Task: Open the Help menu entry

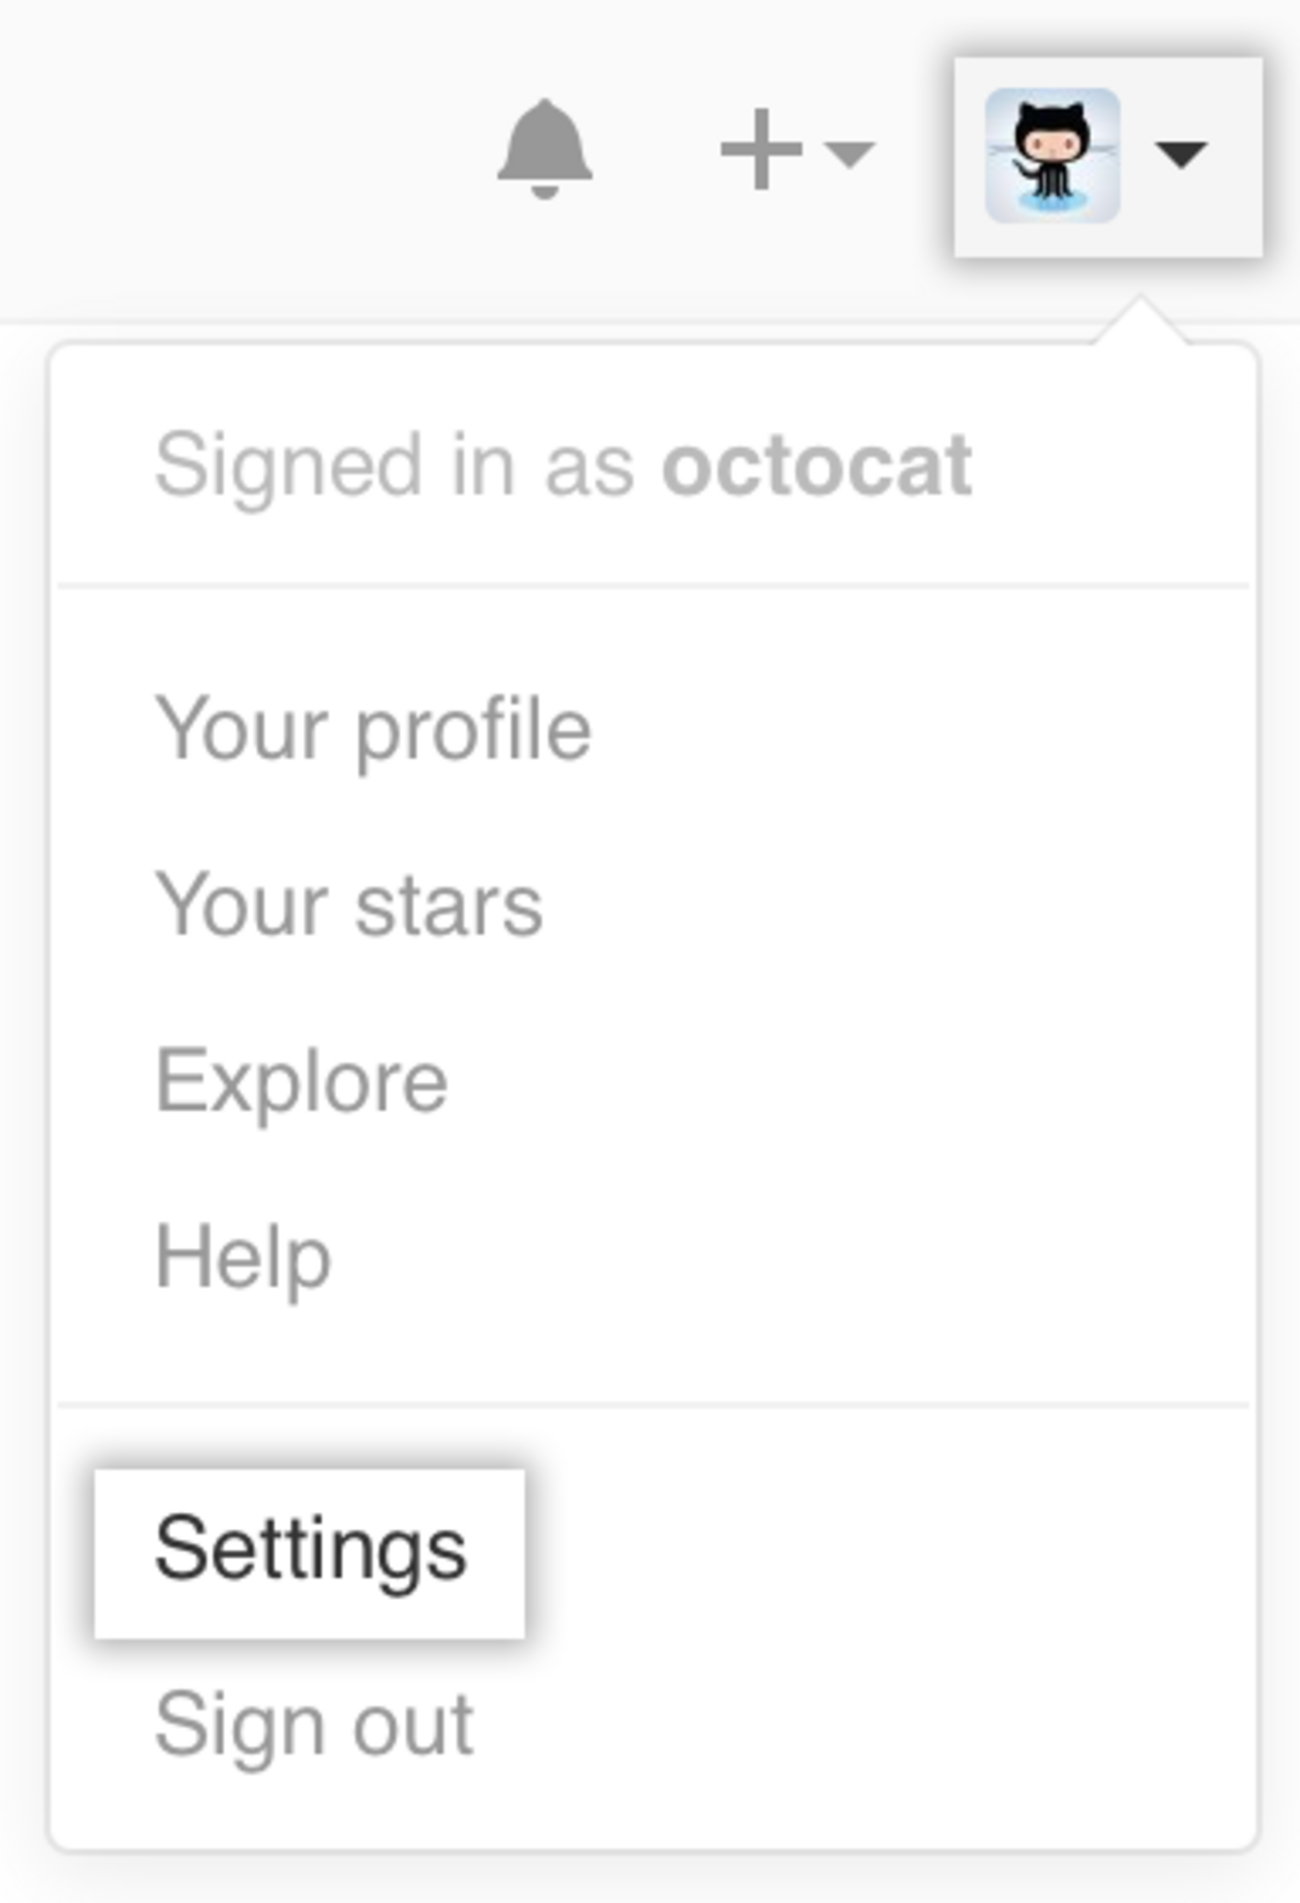Action: (x=243, y=1258)
